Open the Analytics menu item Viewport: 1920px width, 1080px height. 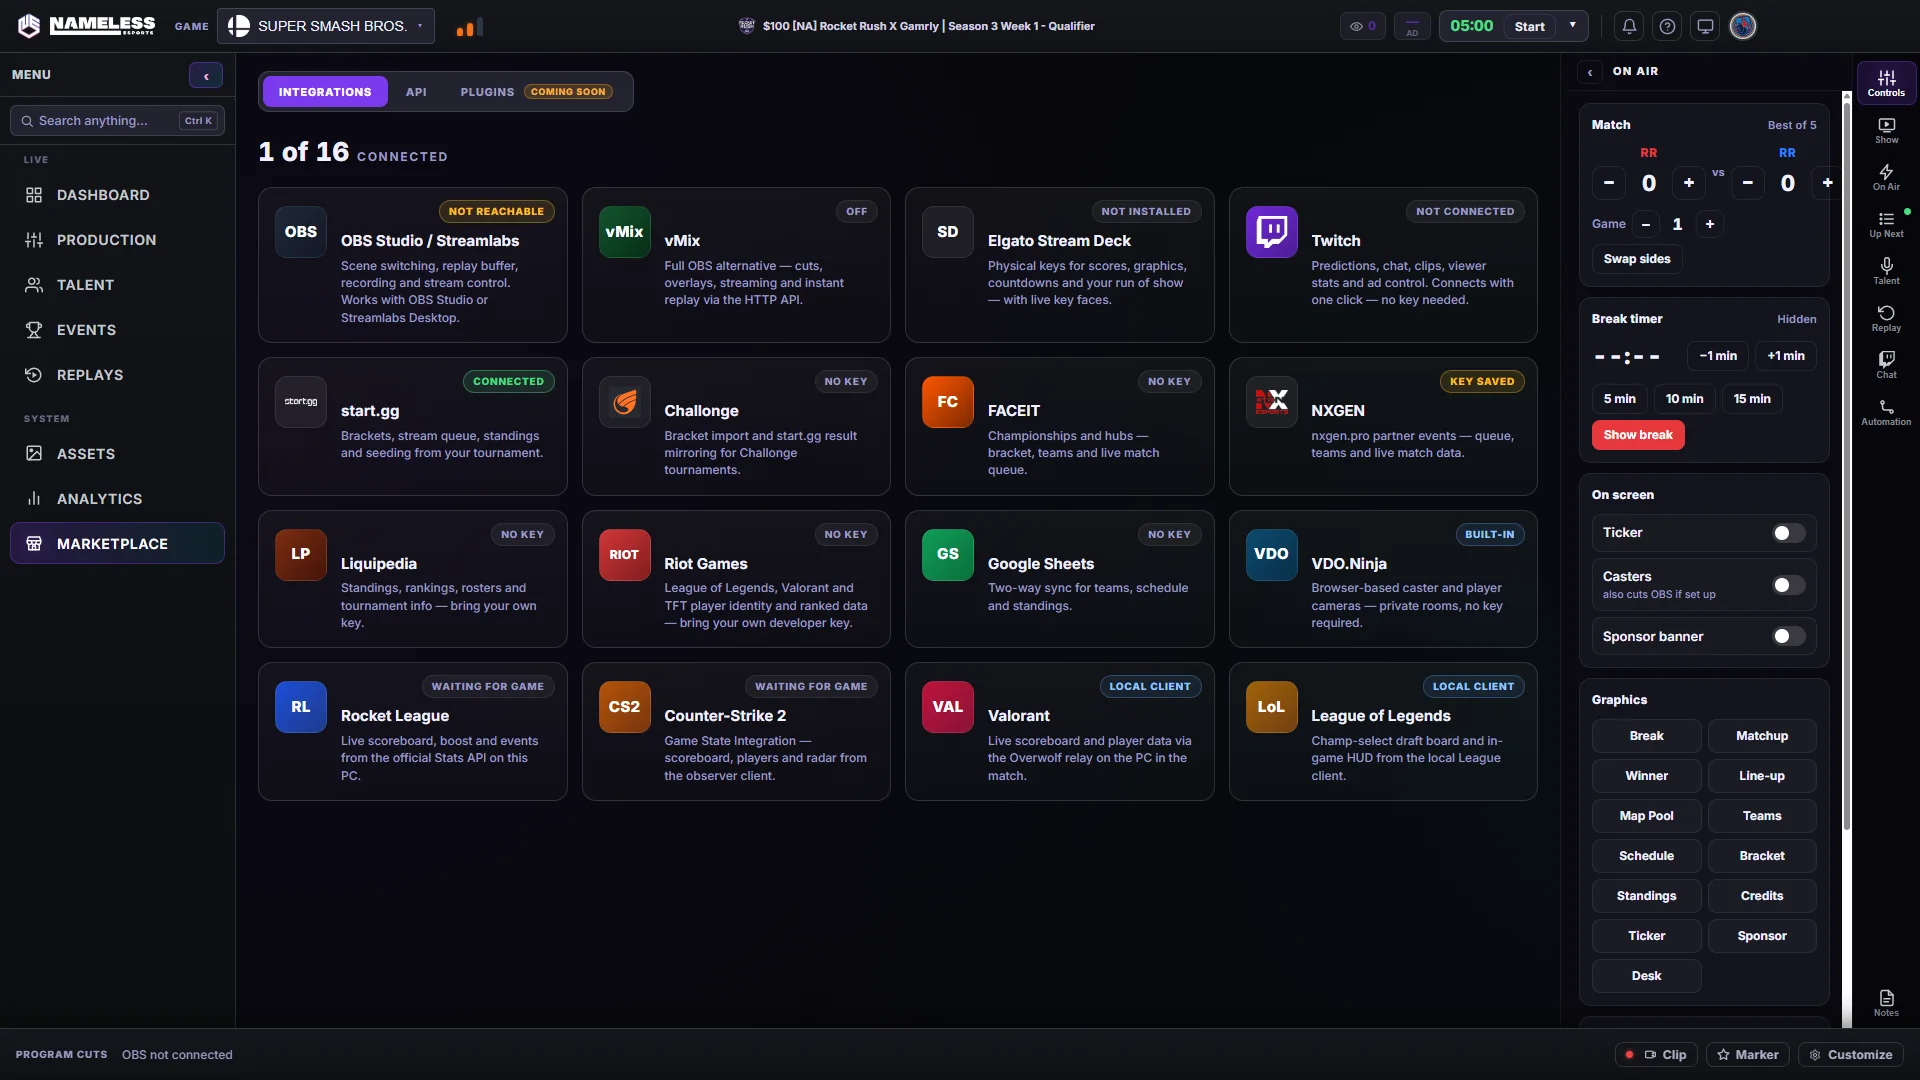(118, 499)
